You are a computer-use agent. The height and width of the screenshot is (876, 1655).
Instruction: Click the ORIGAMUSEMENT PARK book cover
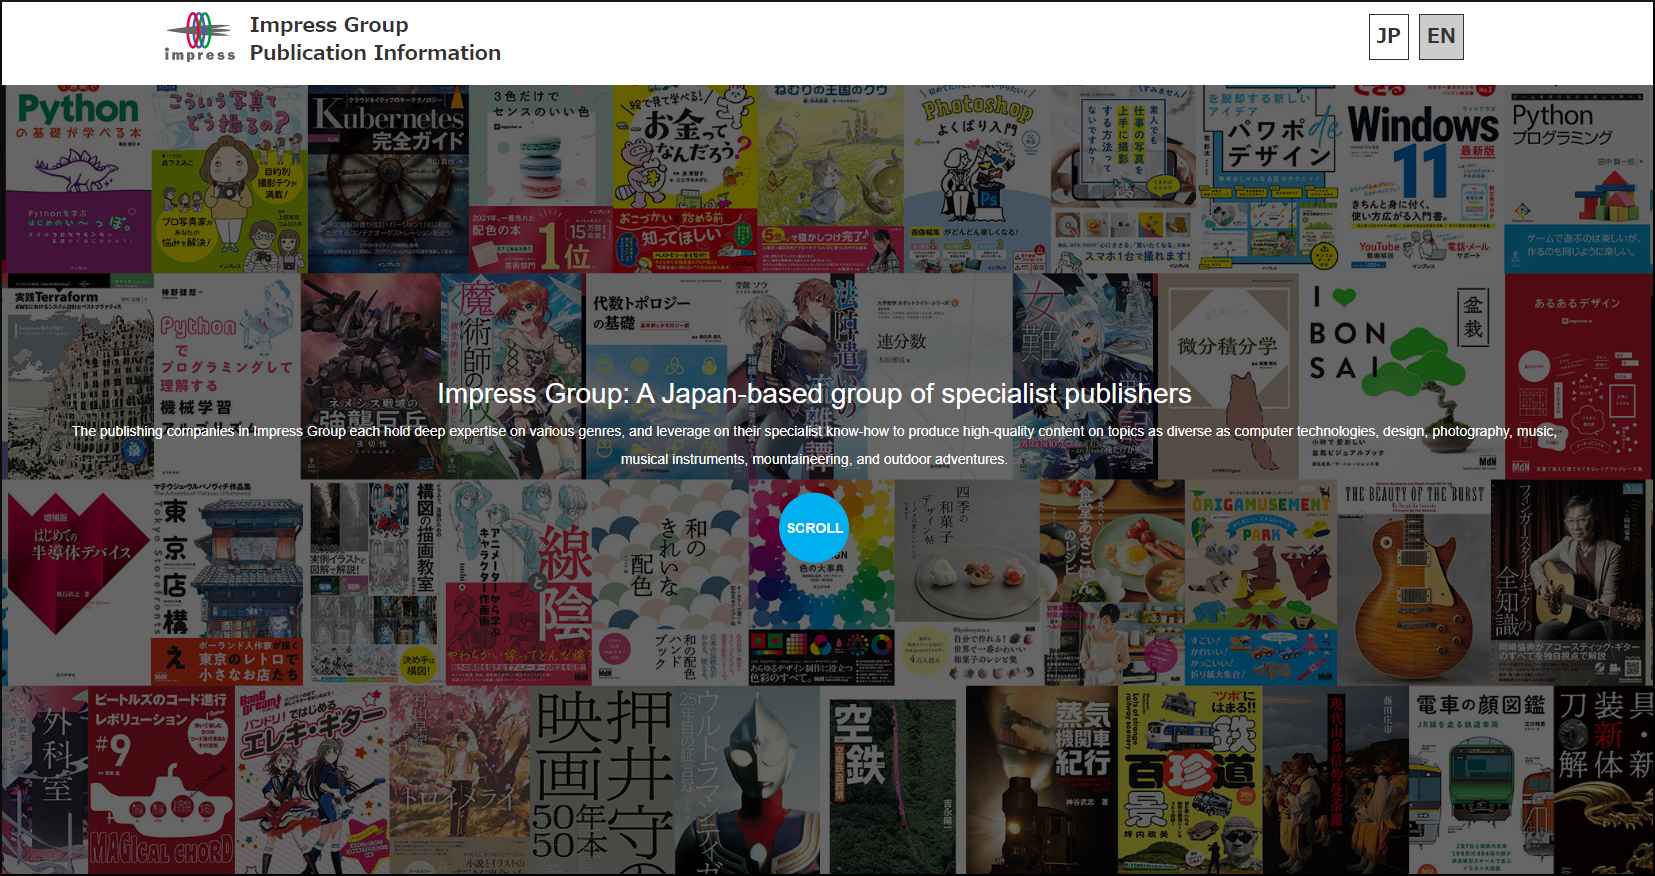pos(1260,583)
